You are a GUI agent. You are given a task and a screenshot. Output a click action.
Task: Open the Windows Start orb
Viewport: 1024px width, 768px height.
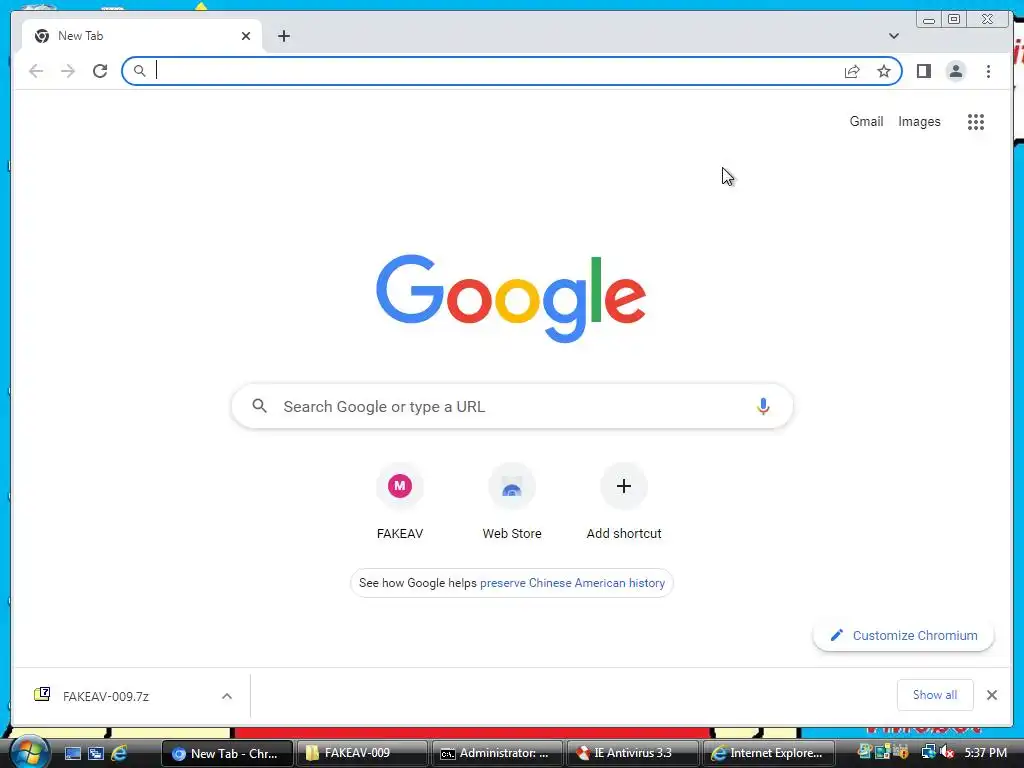point(29,752)
